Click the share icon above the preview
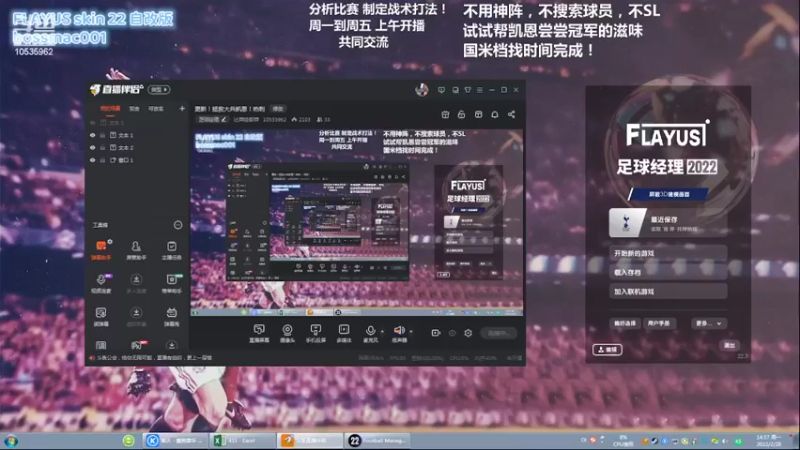800x450 pixels. click(511, 114)
